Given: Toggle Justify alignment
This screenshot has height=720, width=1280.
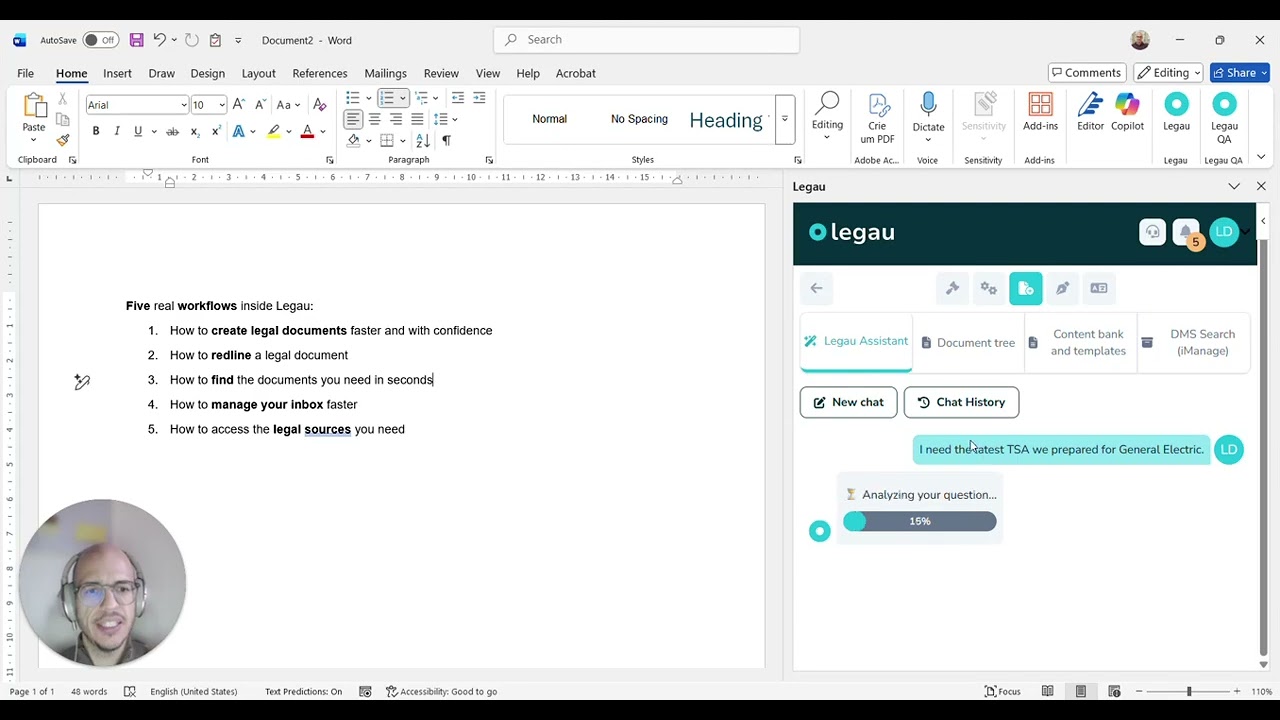Looking at the screenshot, I should coord(417,119).
